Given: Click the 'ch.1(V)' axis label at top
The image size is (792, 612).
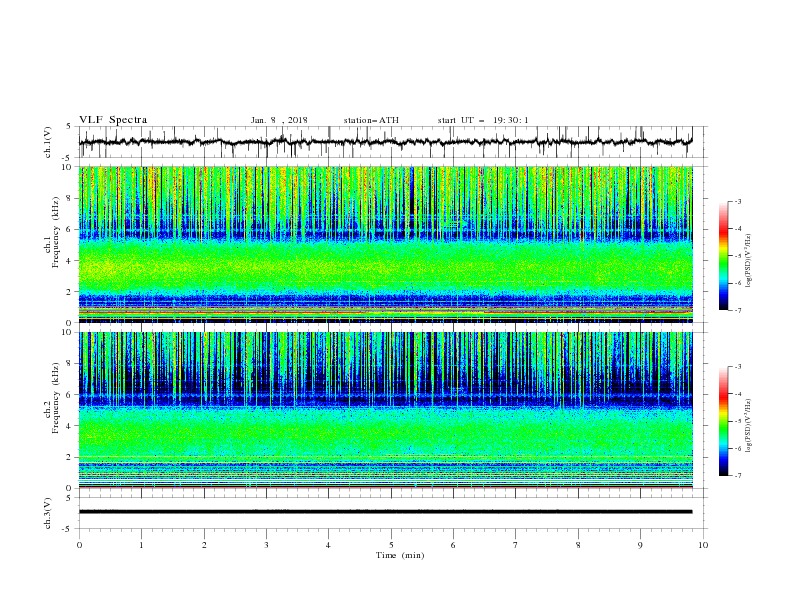Looking at the screenshot, I should tap(48, 142).
